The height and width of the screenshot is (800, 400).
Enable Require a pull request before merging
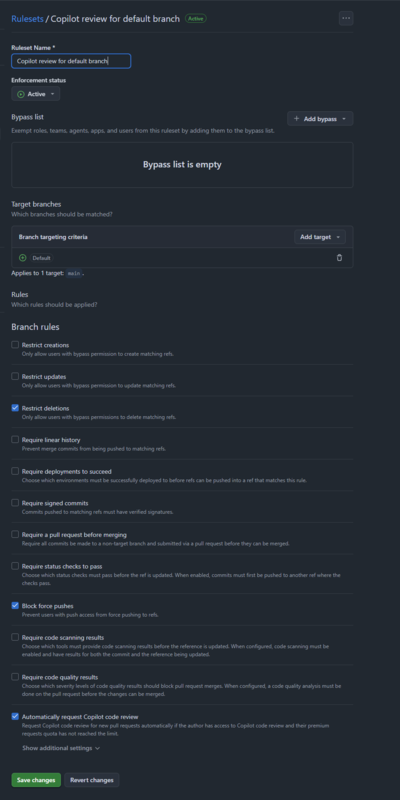tap(15, 534)
